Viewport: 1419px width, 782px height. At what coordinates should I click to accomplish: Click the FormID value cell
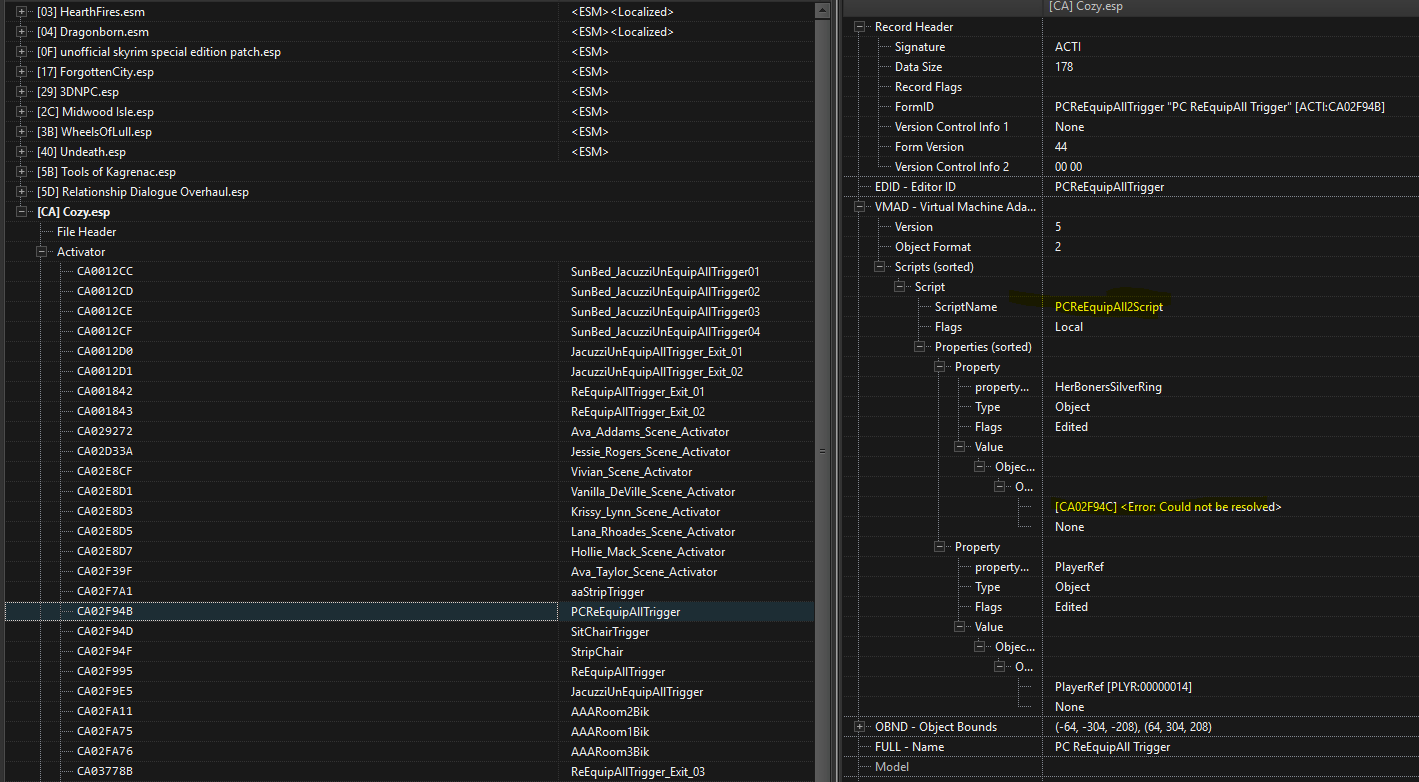[x=1220, y=107]
